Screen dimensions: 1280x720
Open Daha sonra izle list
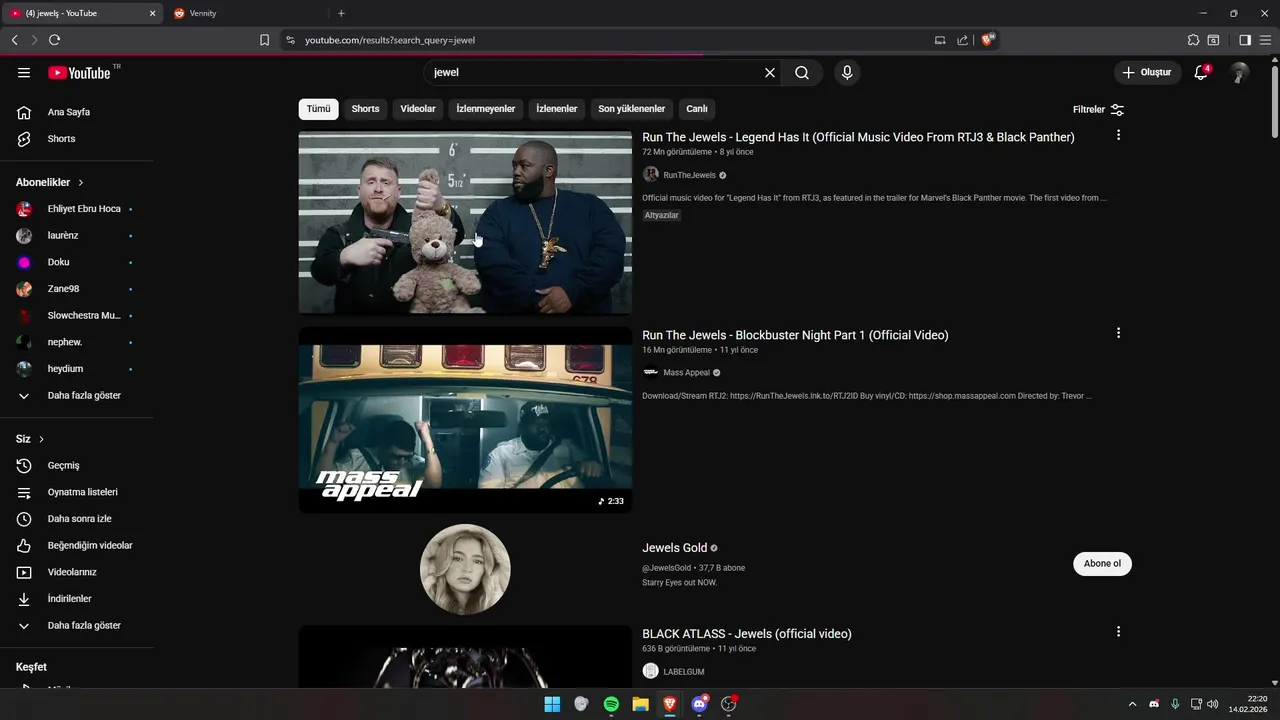tap(77, 519)
